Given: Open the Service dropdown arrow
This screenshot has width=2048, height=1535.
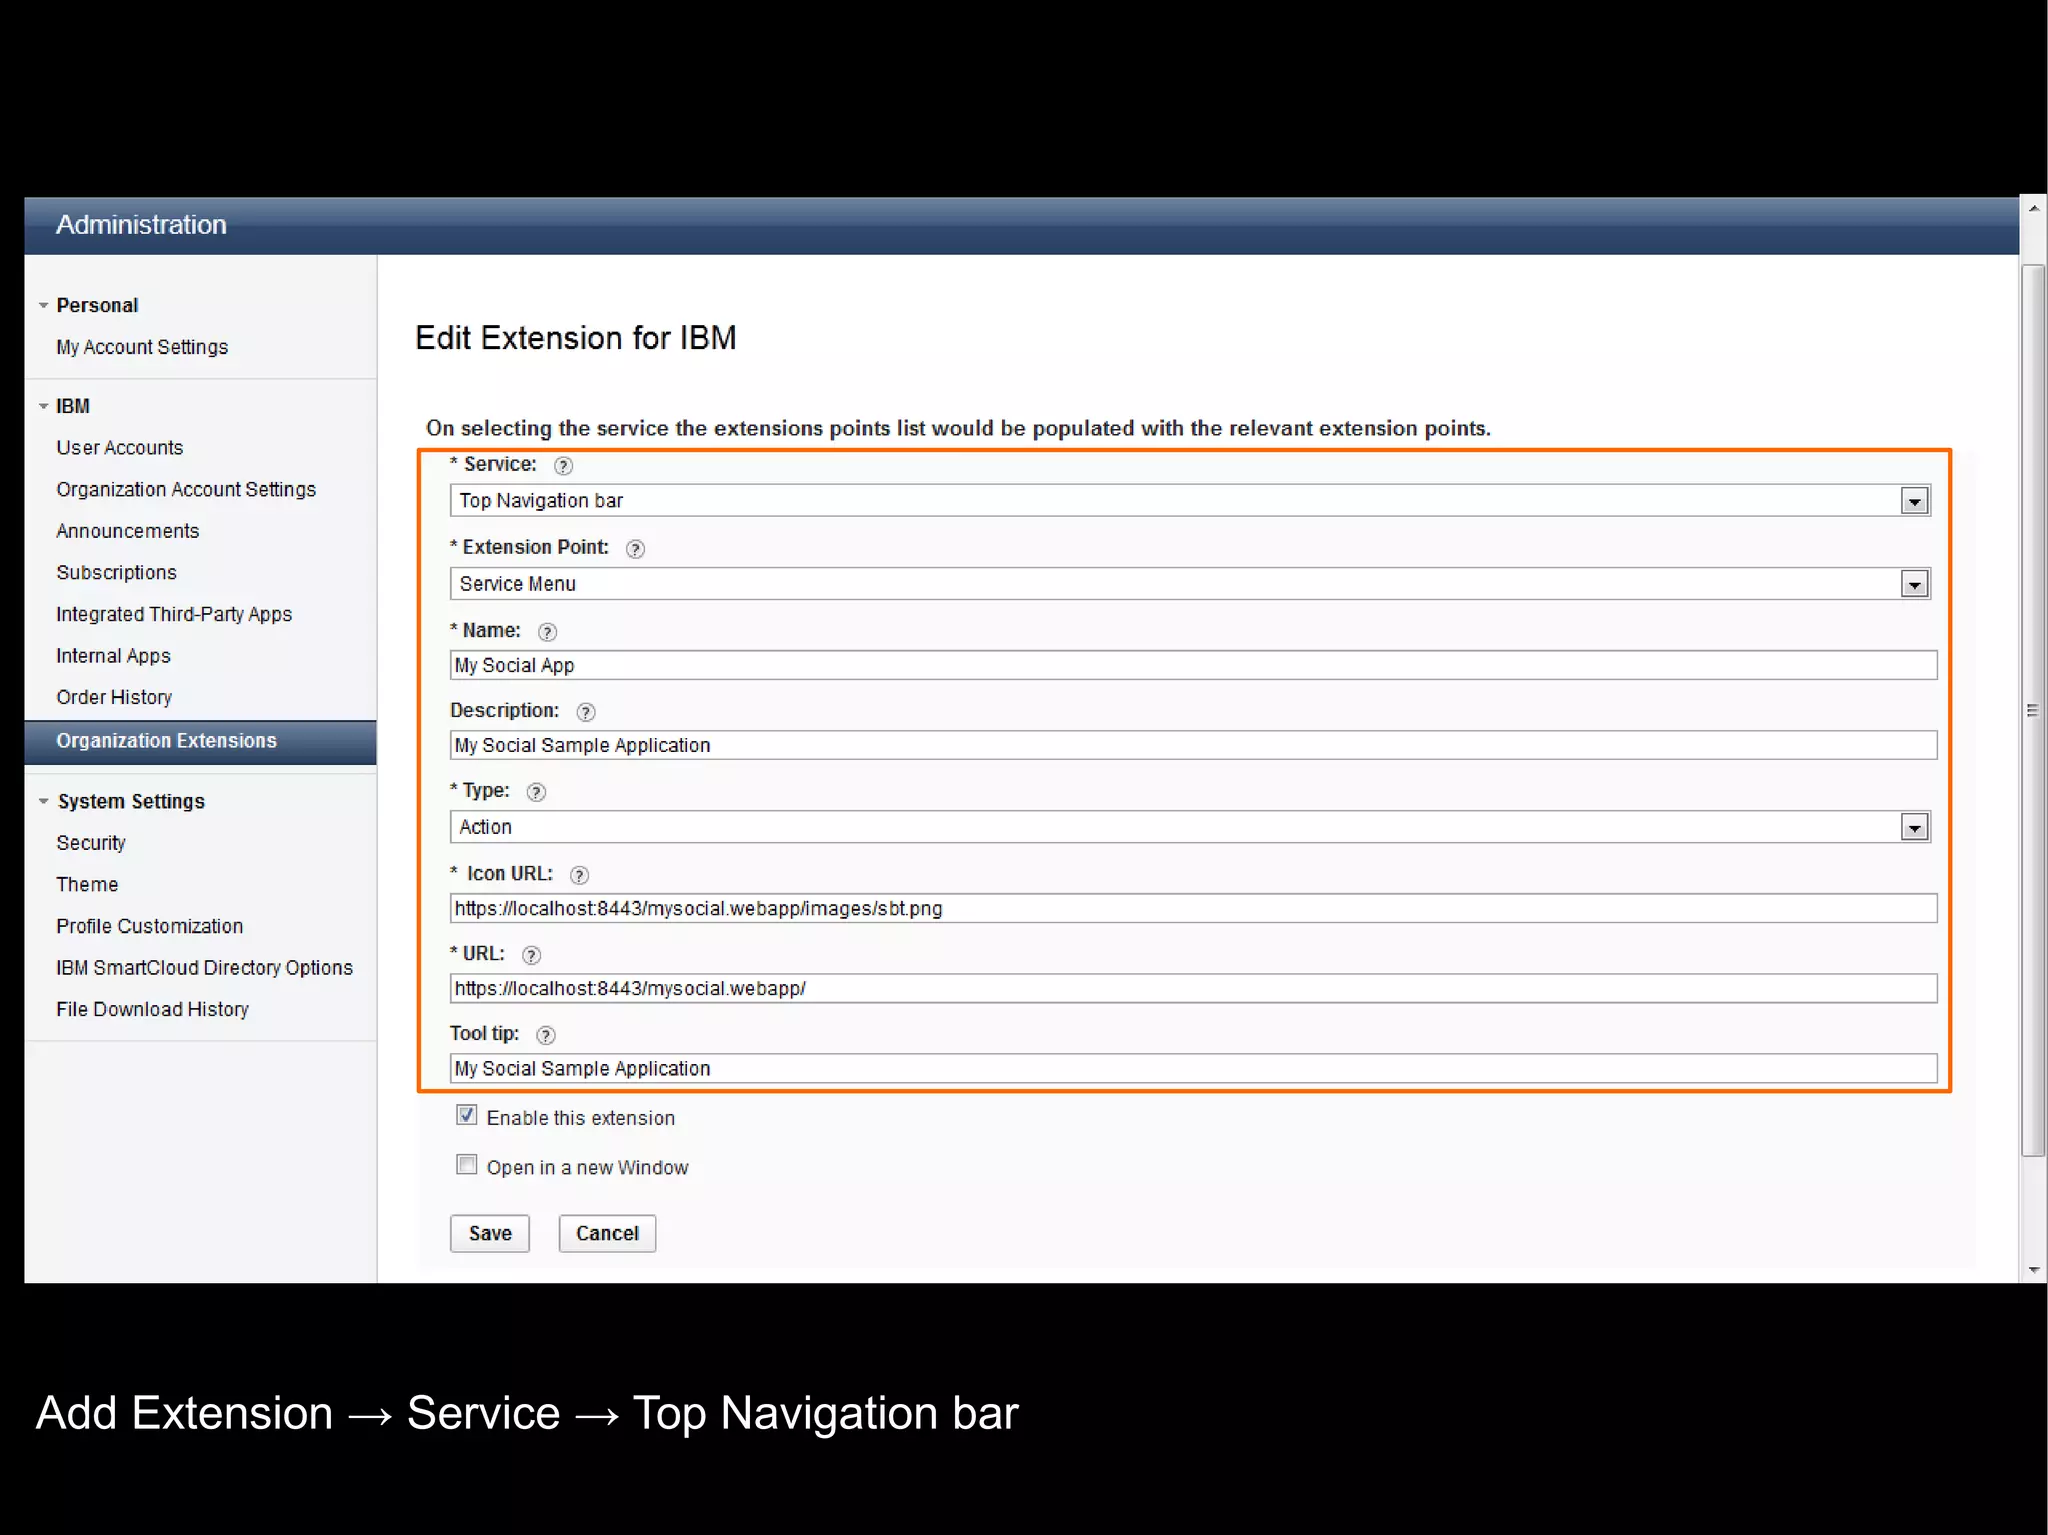Looking at the screenshot, I should 1914,501.
